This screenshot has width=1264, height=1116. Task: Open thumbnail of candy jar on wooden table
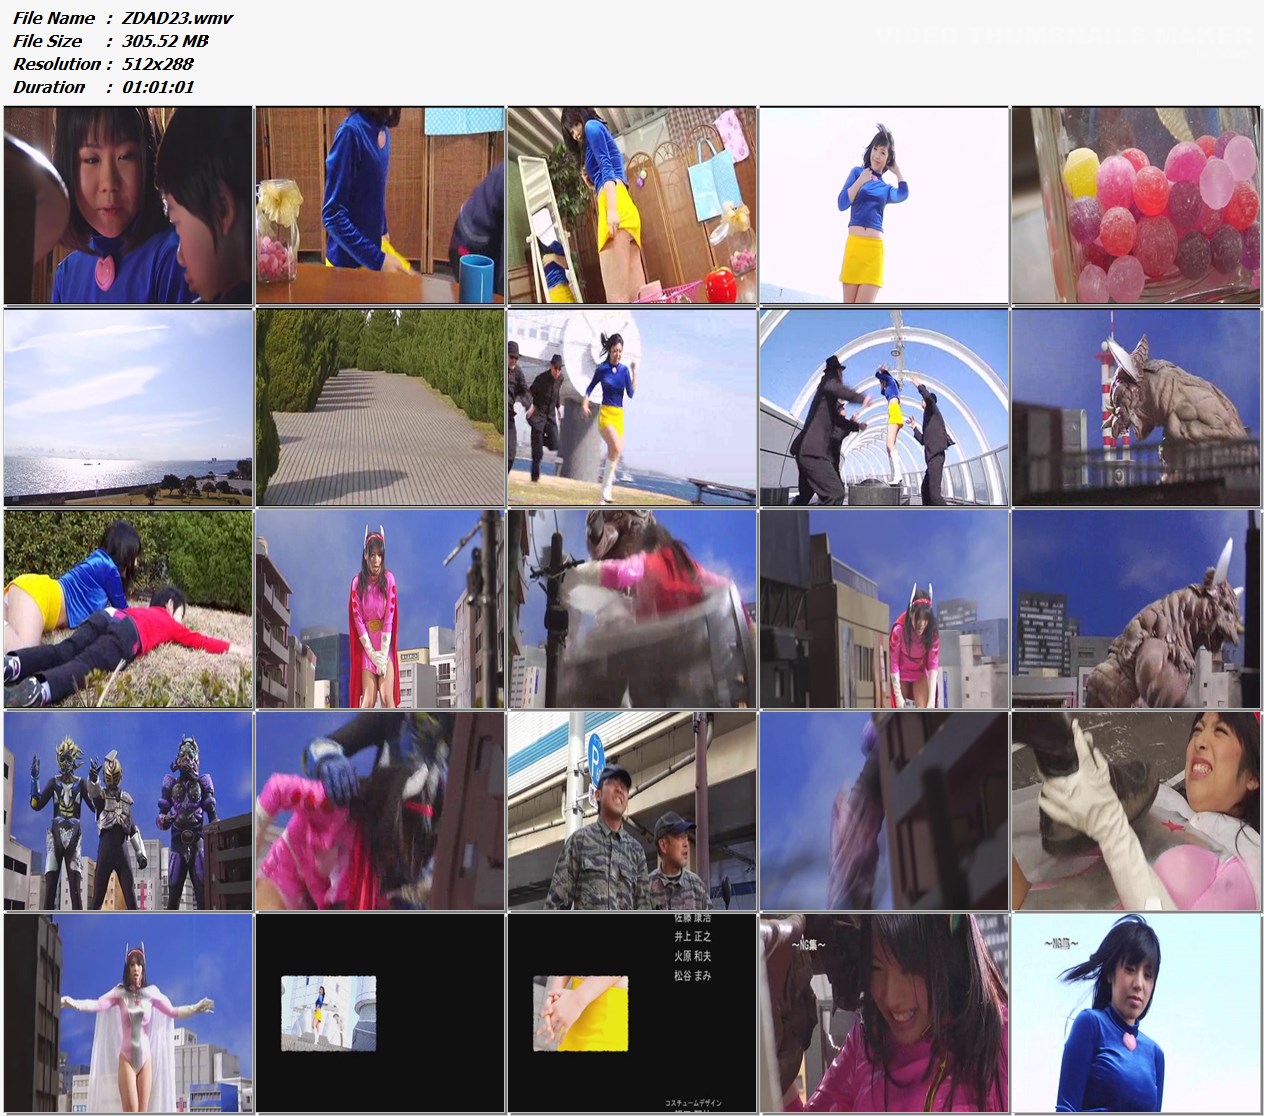[x=380, y=205]
